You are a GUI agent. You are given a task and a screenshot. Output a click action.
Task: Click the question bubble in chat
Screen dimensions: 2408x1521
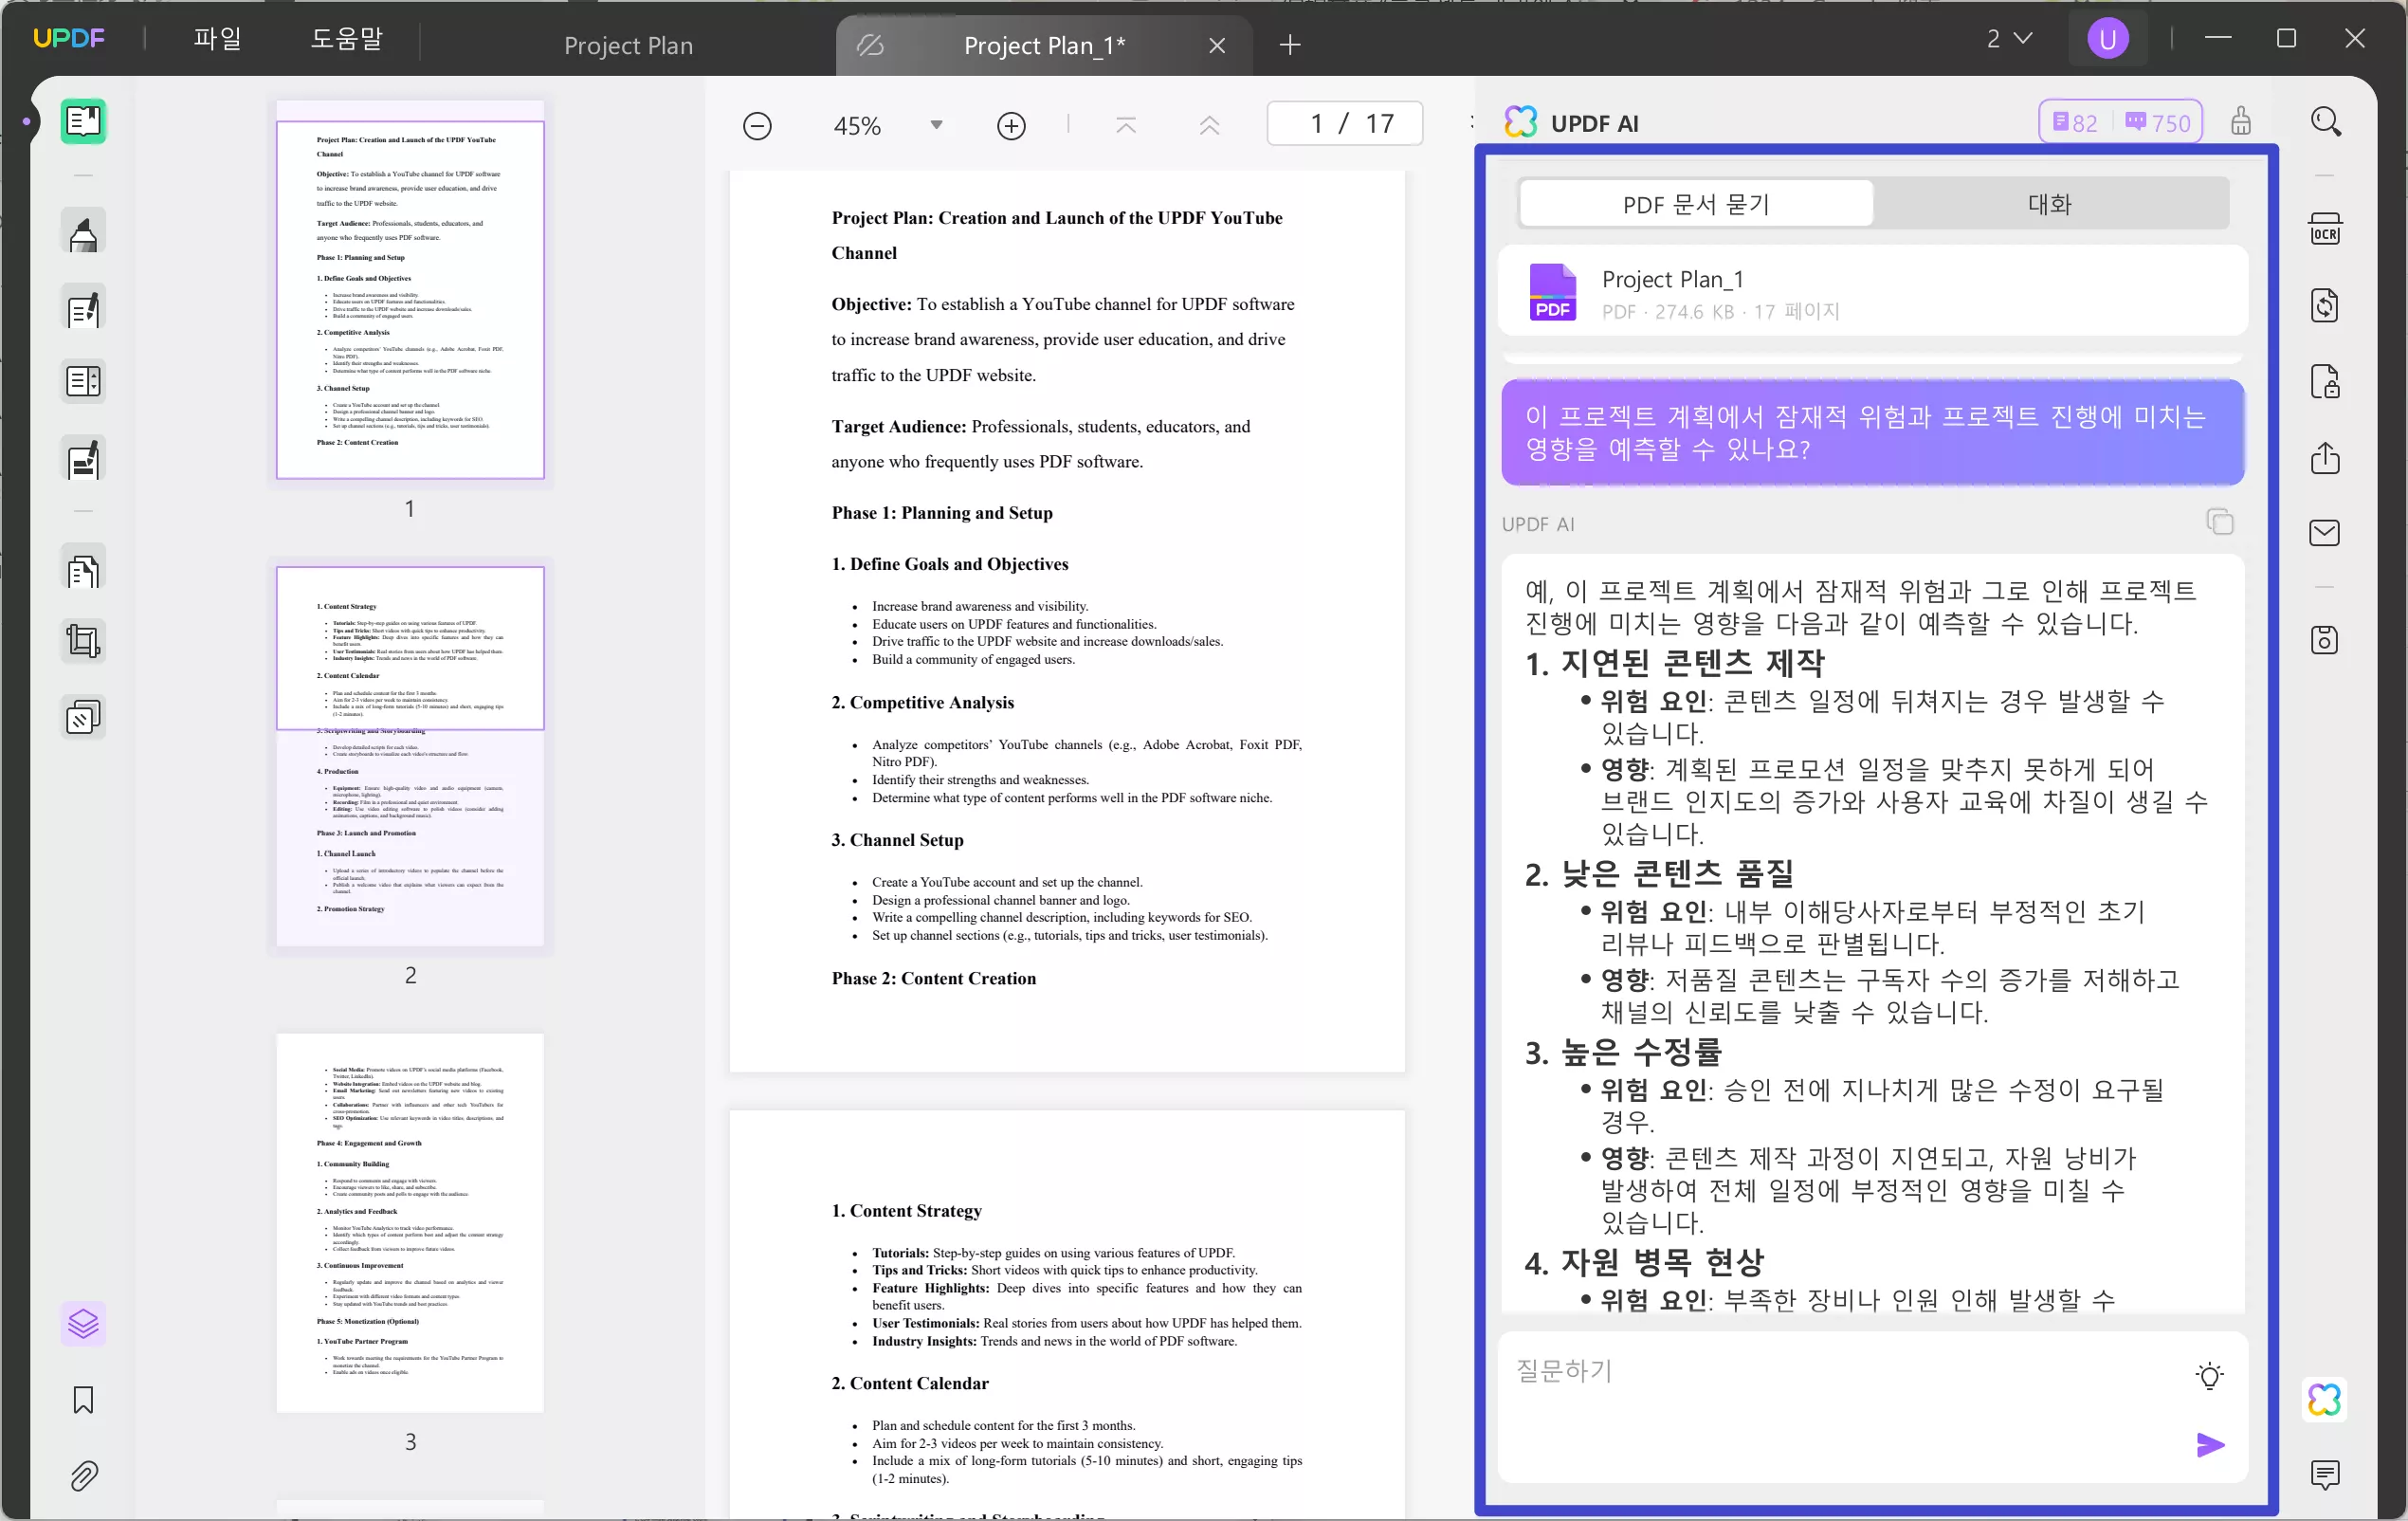[1872, 433]
